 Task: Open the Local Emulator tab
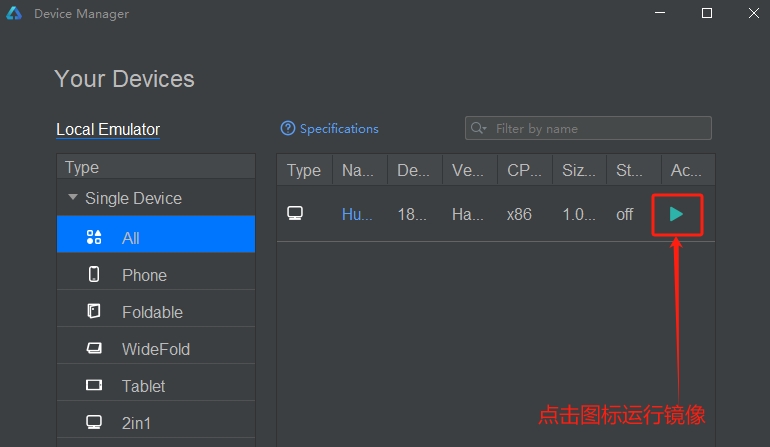108,129
